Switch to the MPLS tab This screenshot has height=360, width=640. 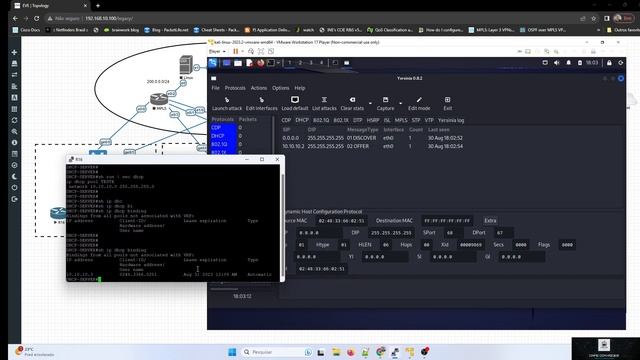[x=401, y=120]
